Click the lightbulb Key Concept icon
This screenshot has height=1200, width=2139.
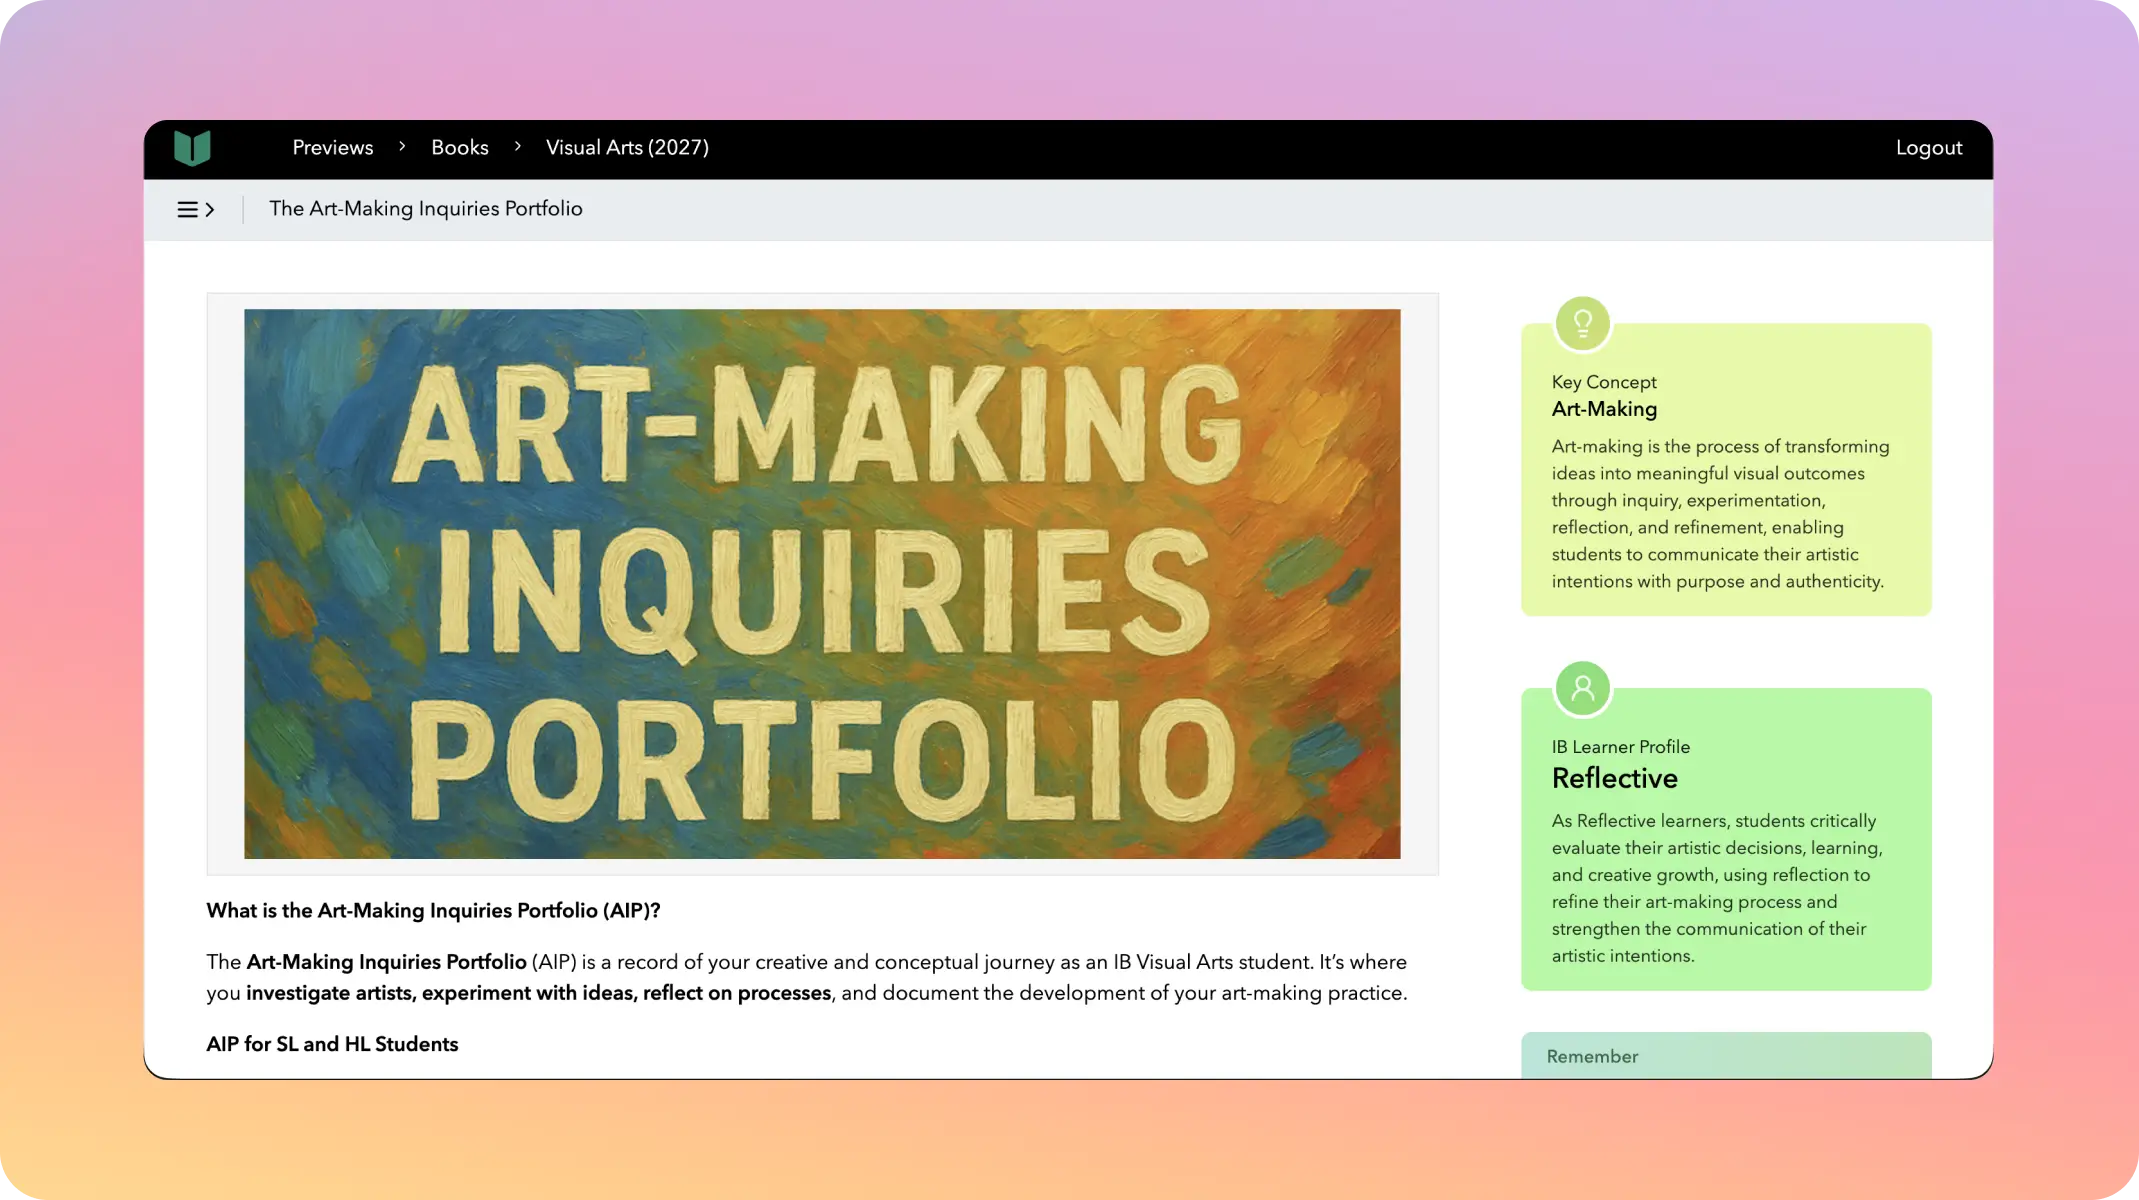(1582, 323)
